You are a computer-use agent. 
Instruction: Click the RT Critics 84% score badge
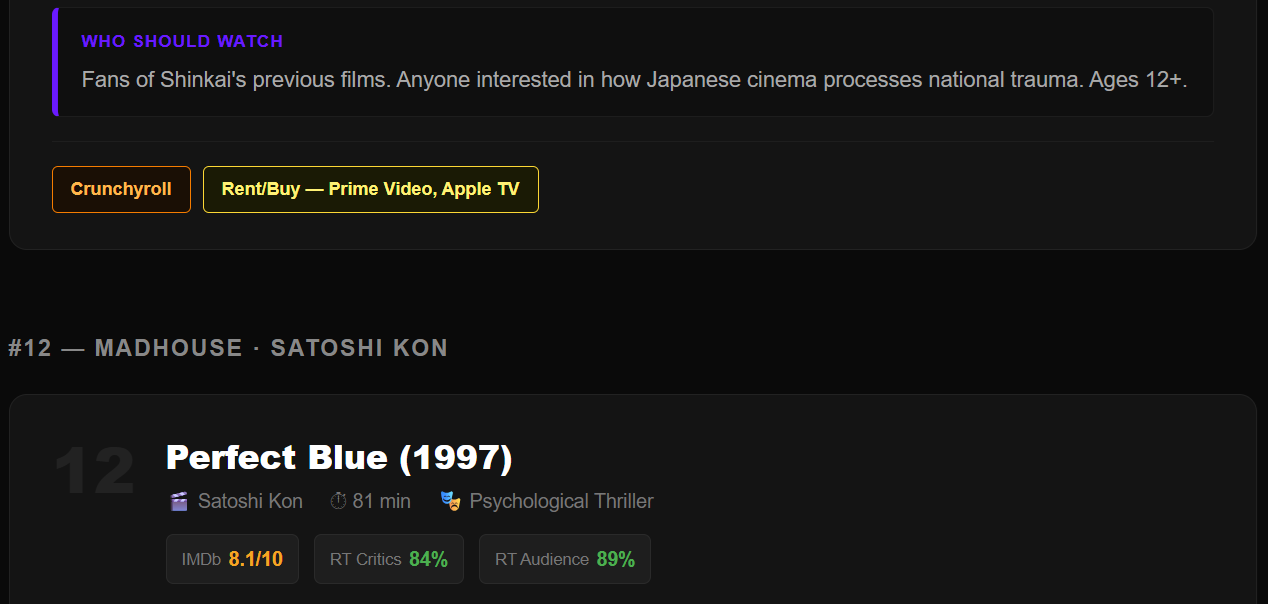coord(388,558)
